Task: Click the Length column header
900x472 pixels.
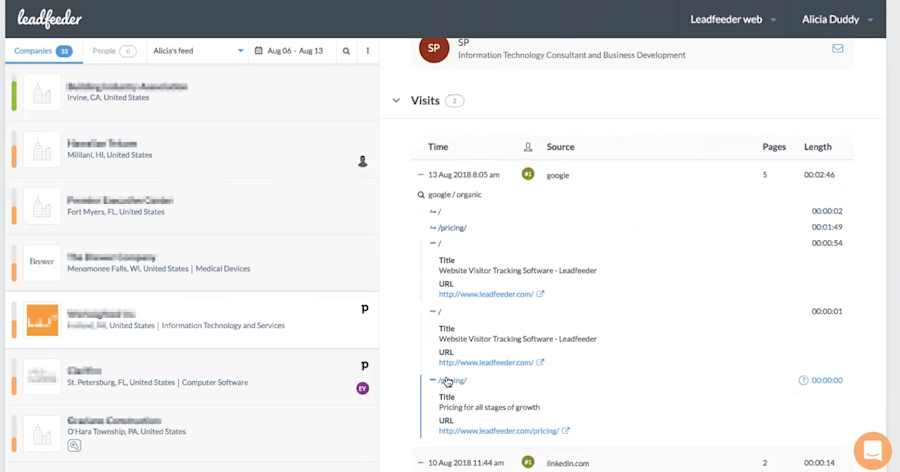Action: click(817, 147)
